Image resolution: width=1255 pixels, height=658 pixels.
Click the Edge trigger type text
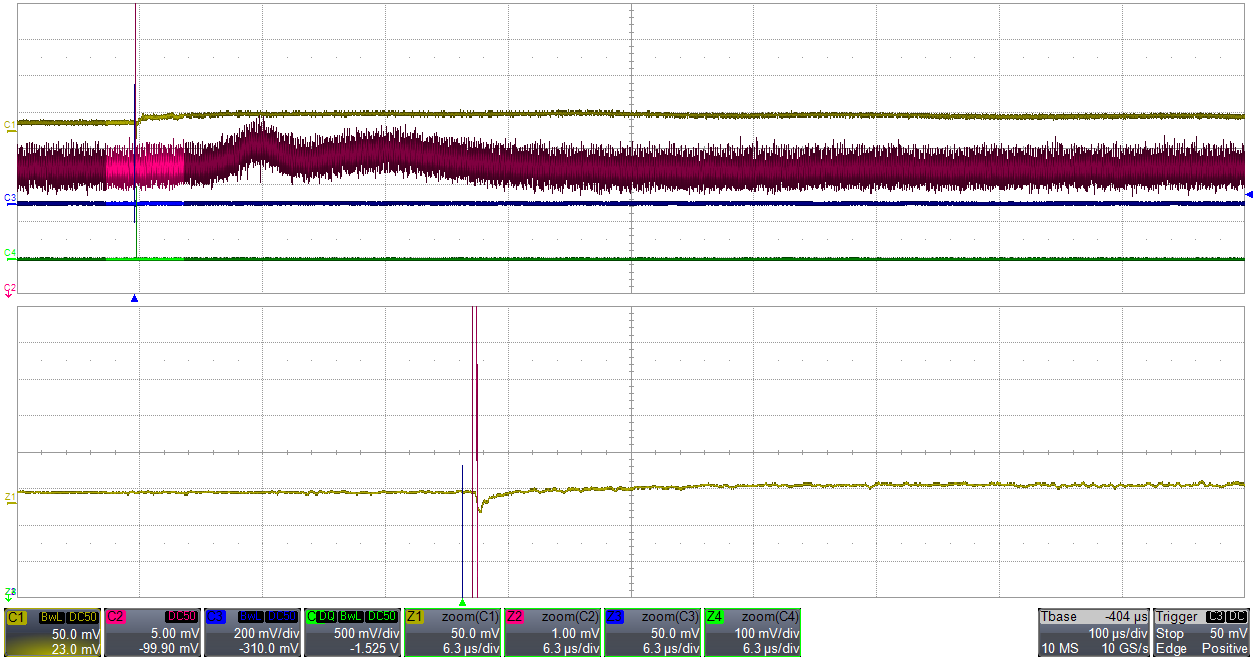[1171, 649]
